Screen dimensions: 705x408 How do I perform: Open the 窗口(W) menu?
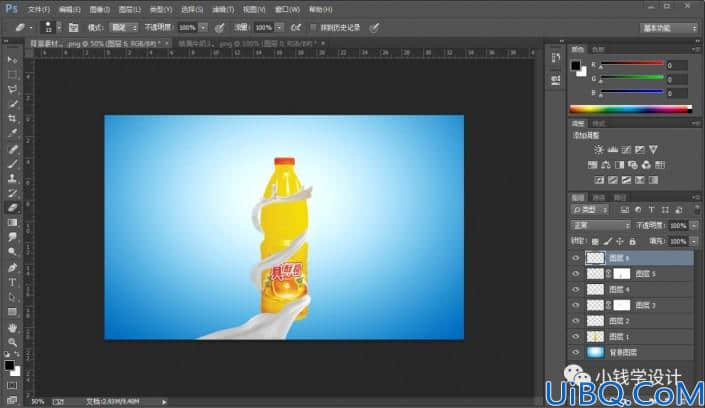(287, 9)
